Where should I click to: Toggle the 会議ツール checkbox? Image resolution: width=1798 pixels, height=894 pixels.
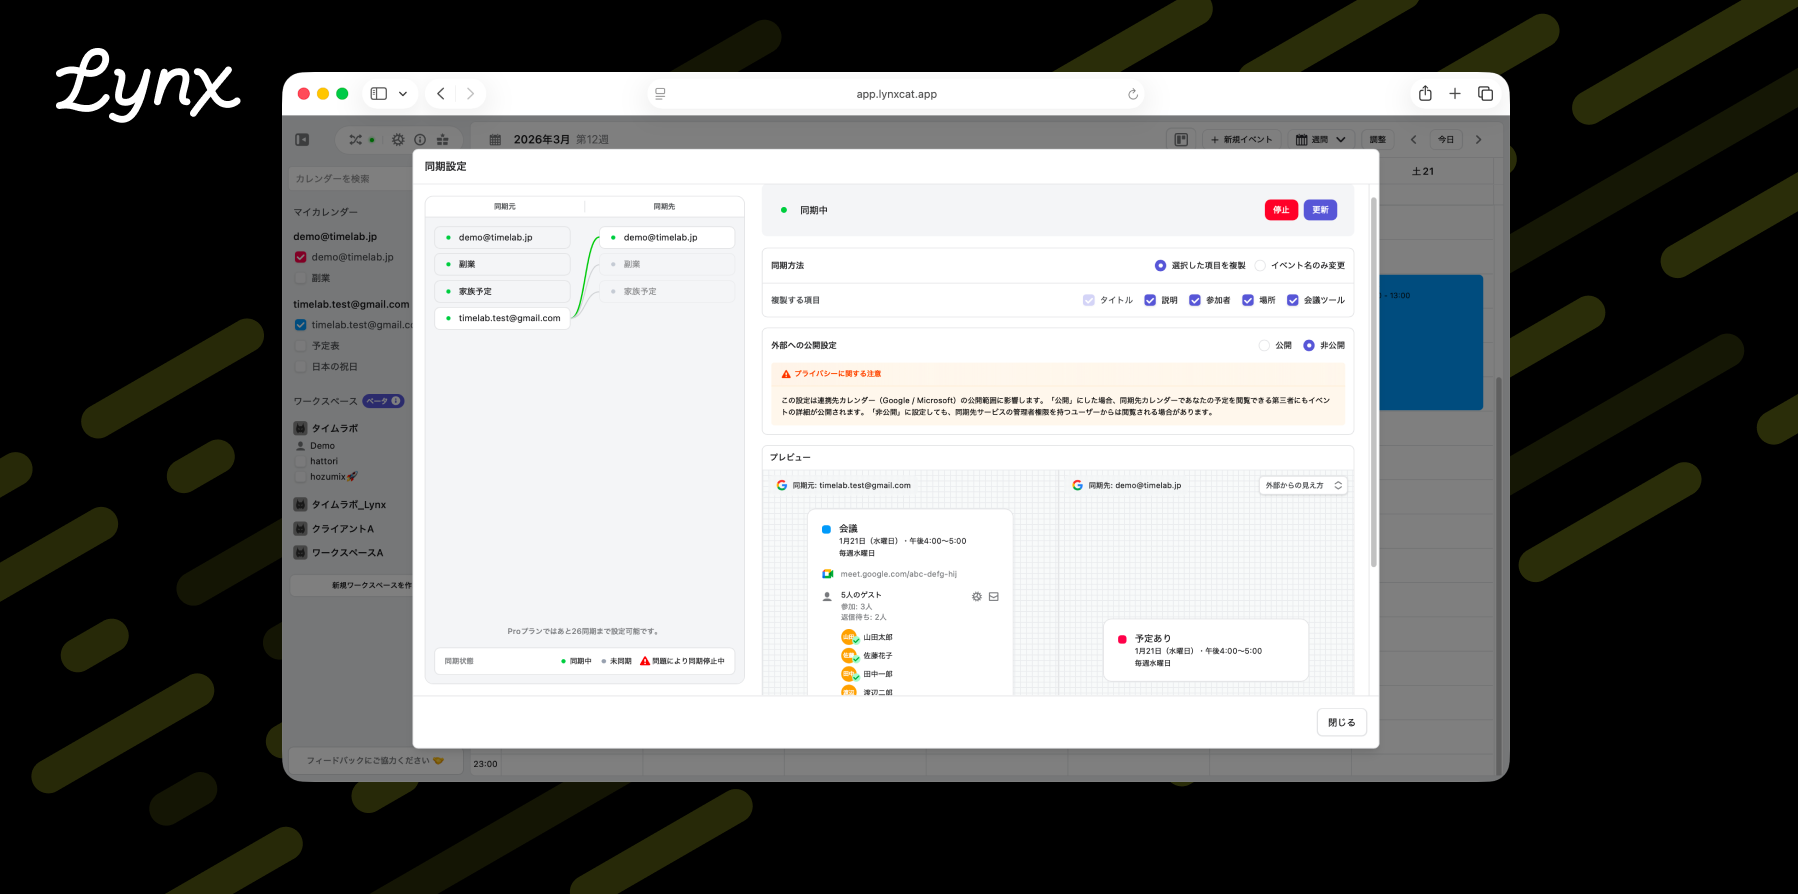tap(1293, 300)
